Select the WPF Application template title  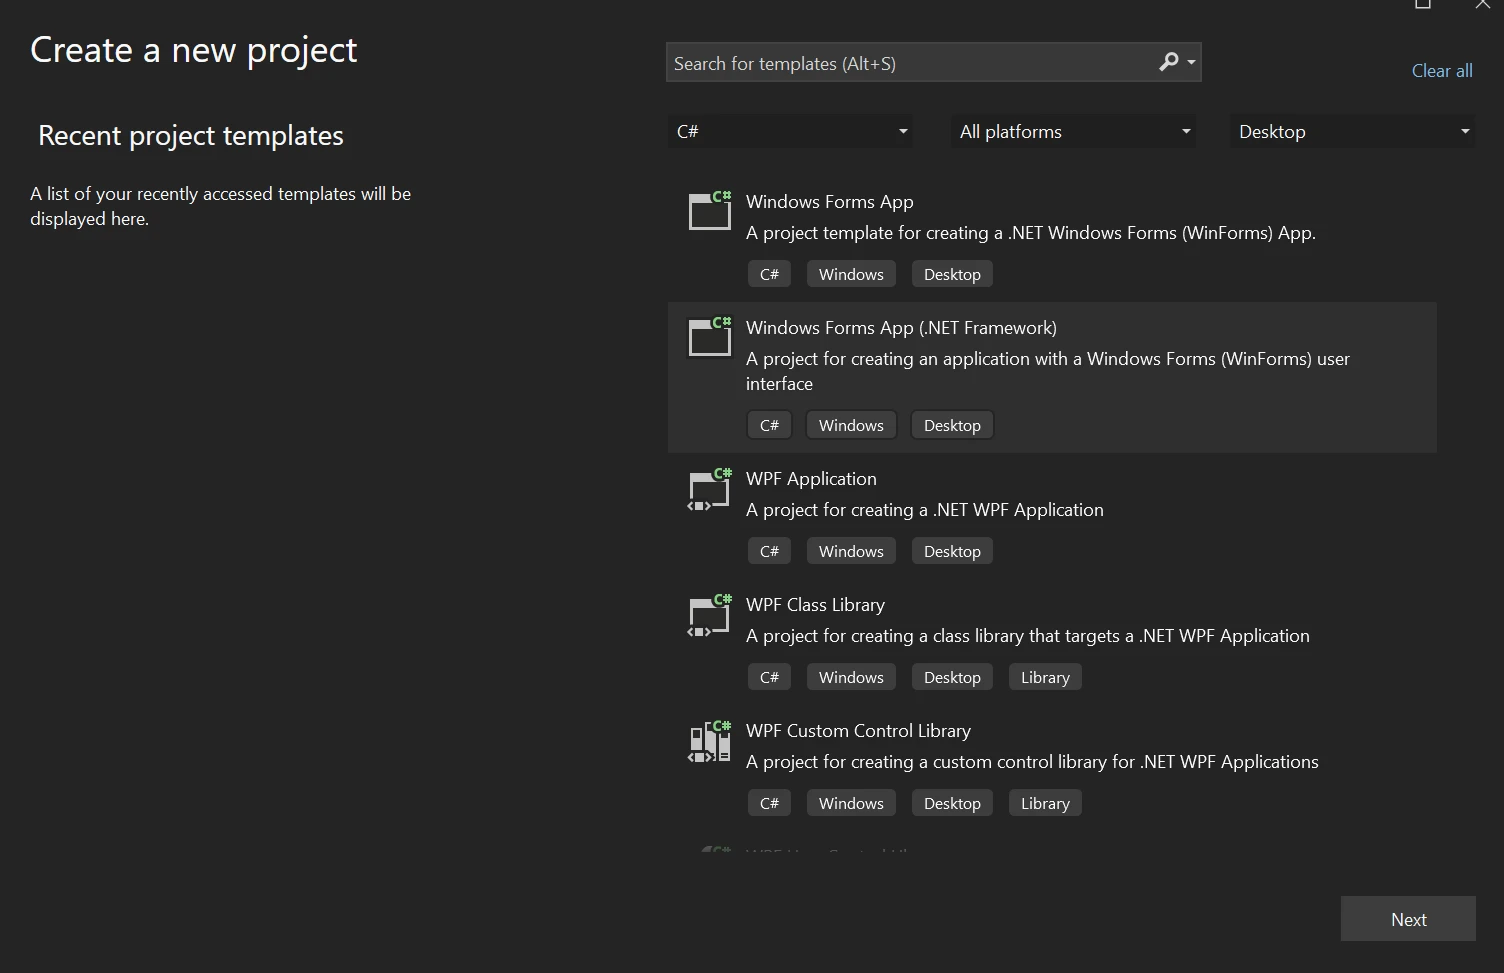[811, 479]
